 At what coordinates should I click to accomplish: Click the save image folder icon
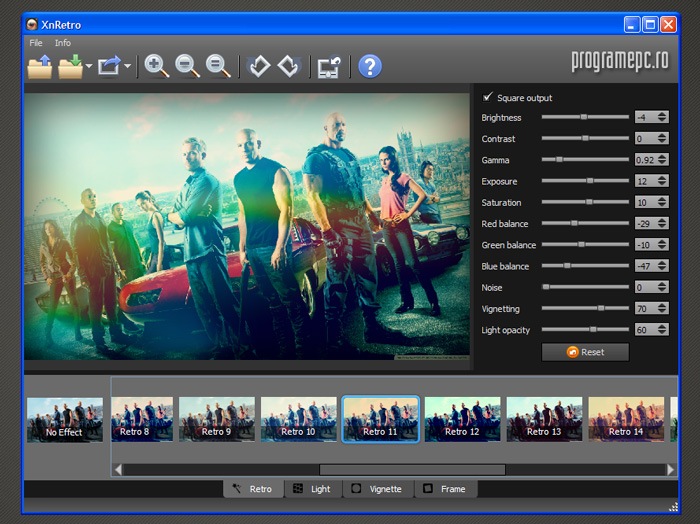click(x=71, y=67)
